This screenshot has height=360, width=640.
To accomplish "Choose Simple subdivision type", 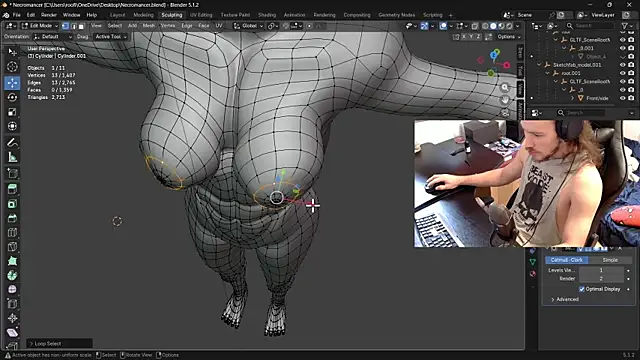I will coord(610,260).
